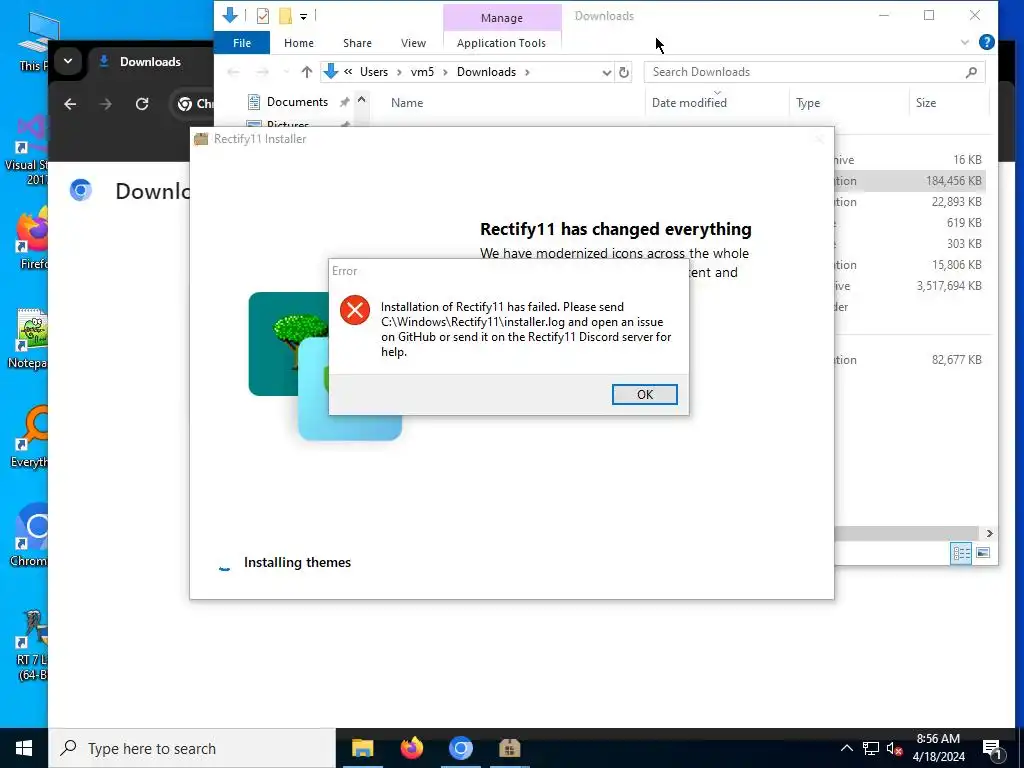Click the Chrome back arrow
The height and width of the screenshot is (768, 1024).
click(x=70, y=104)
